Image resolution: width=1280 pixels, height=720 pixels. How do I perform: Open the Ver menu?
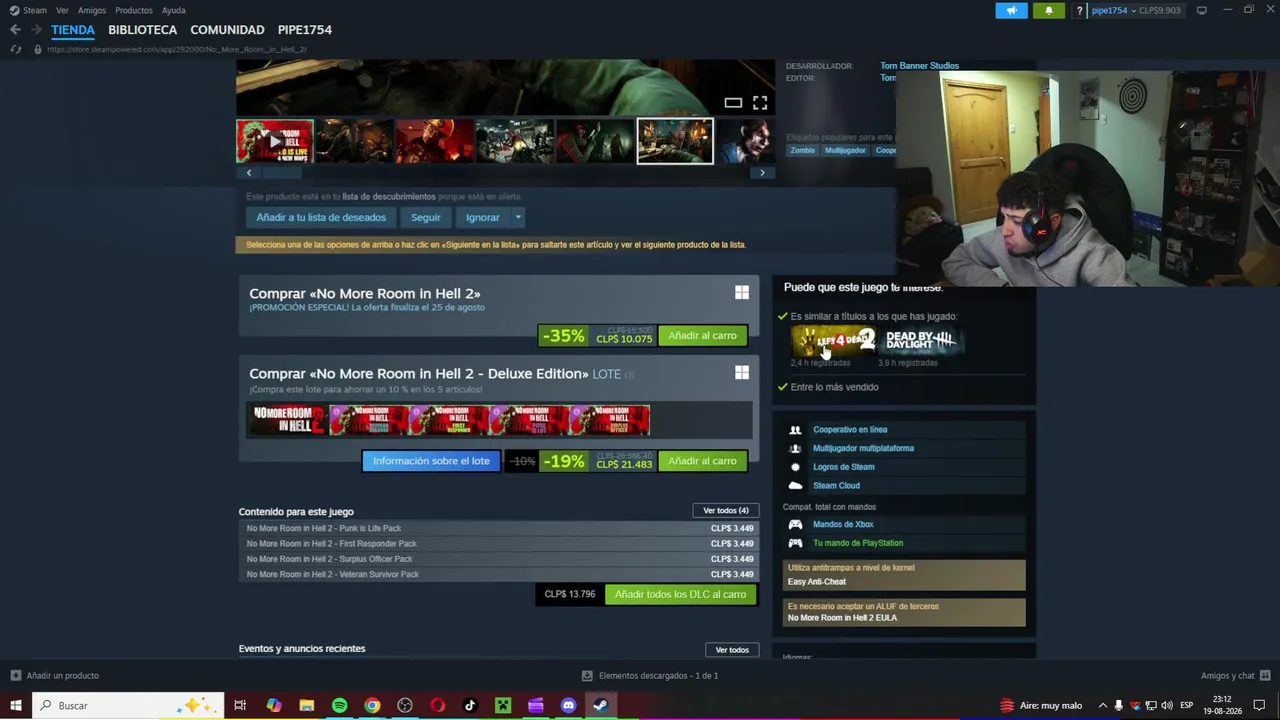click(x=62, y=10)
